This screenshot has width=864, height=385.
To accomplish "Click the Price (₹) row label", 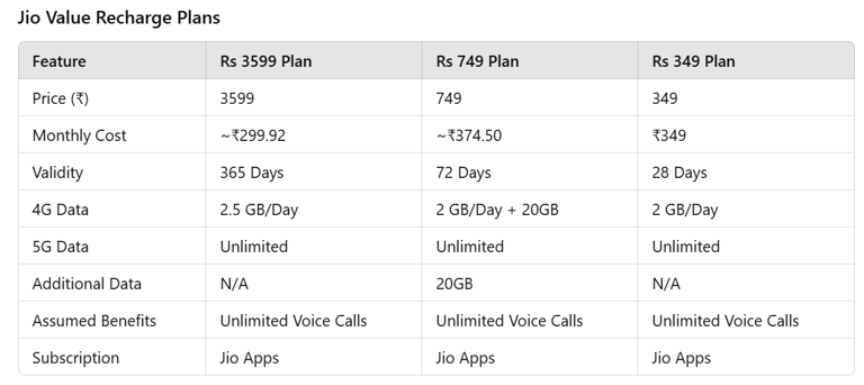I will 60,99.
